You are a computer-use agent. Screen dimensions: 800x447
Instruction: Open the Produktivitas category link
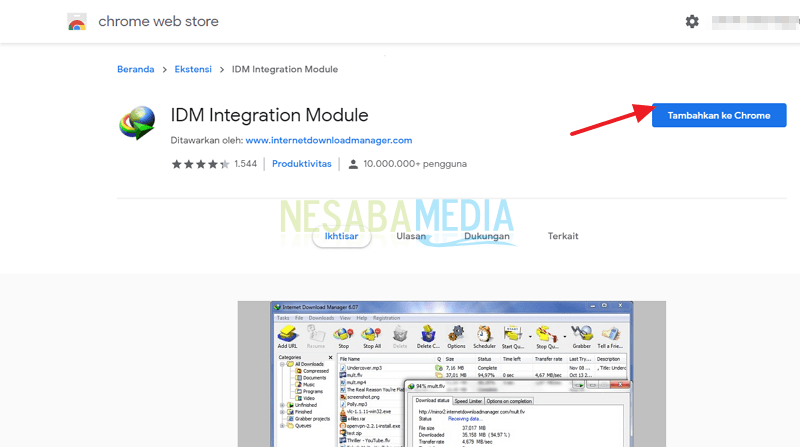pyautogui.click(x=302, y=164)
